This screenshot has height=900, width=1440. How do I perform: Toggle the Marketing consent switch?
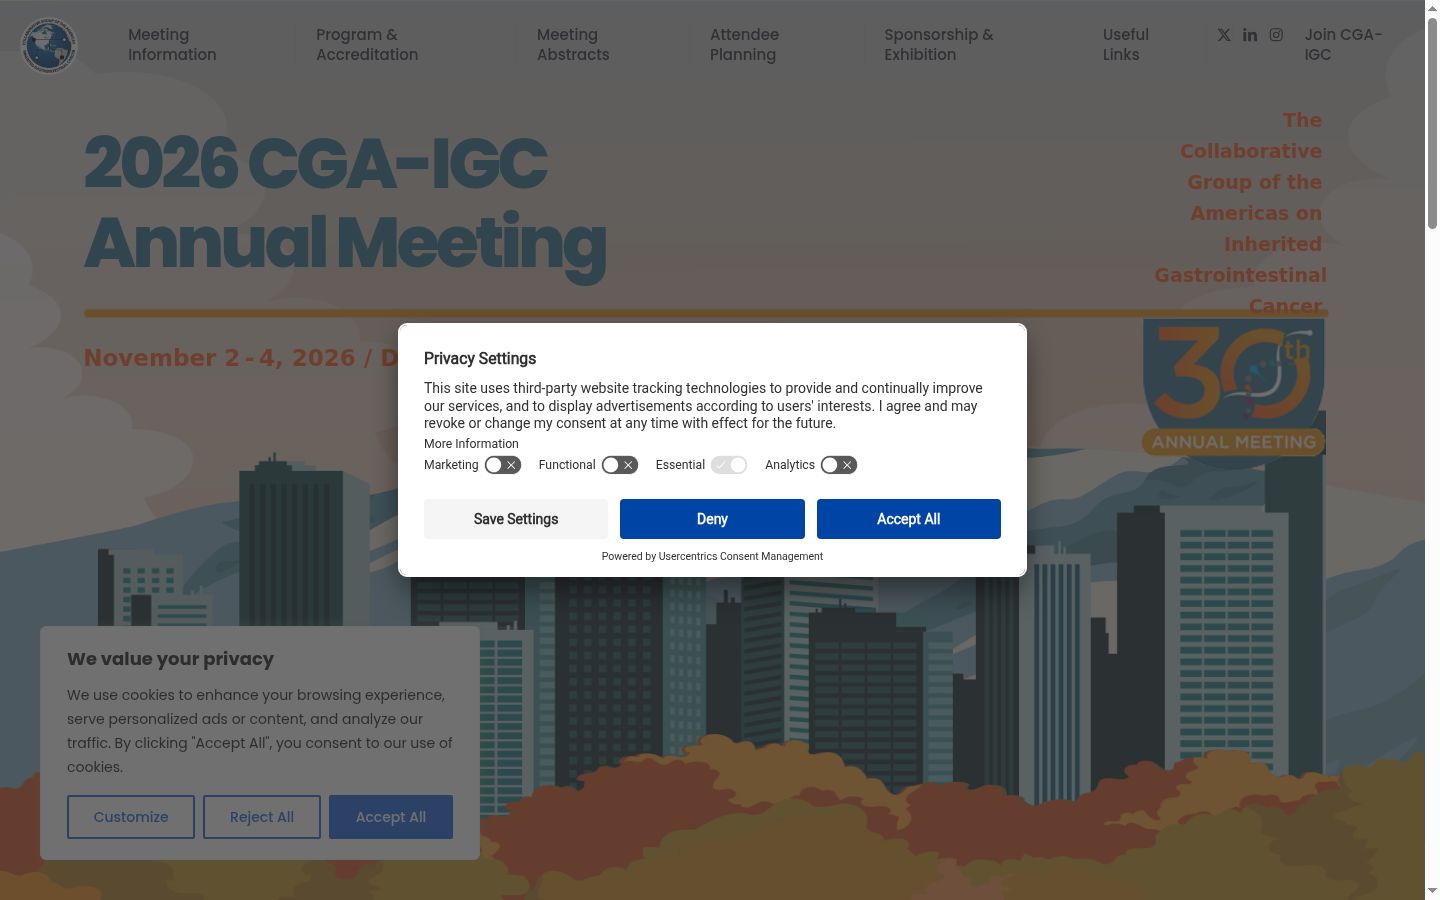click(x=503, y=465)
